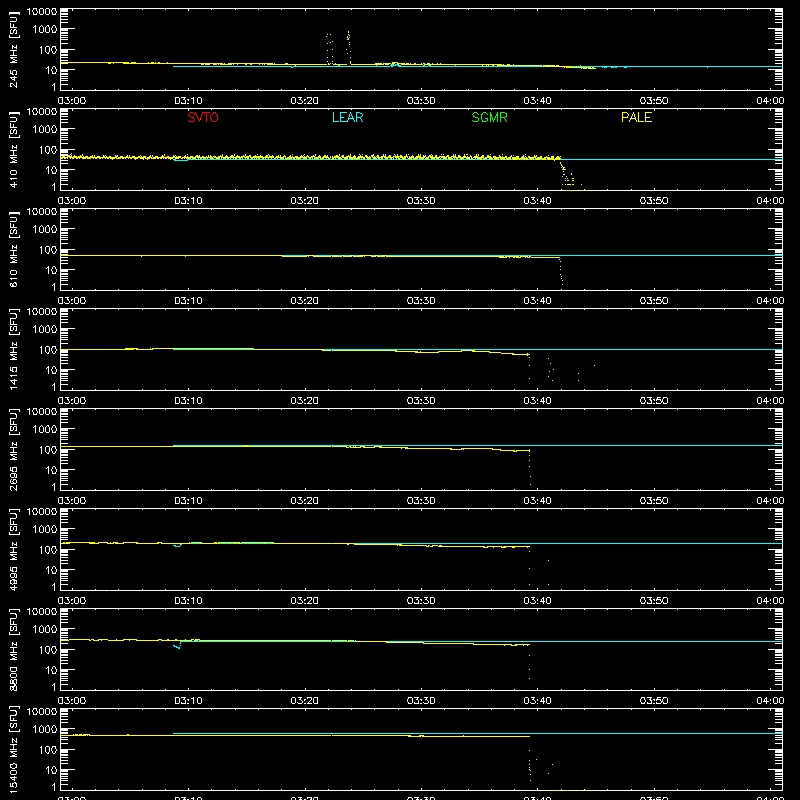Screen dimensions: 800x800
Task: Click the 1000 tick label of the 15400 MHz panel
Action: 45,730
